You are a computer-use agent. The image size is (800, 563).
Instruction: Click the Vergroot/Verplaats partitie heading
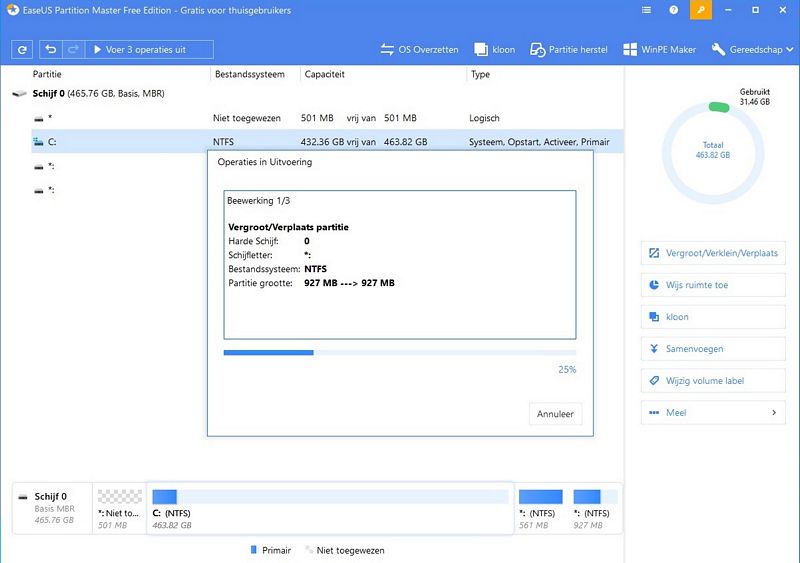(288, 227)
